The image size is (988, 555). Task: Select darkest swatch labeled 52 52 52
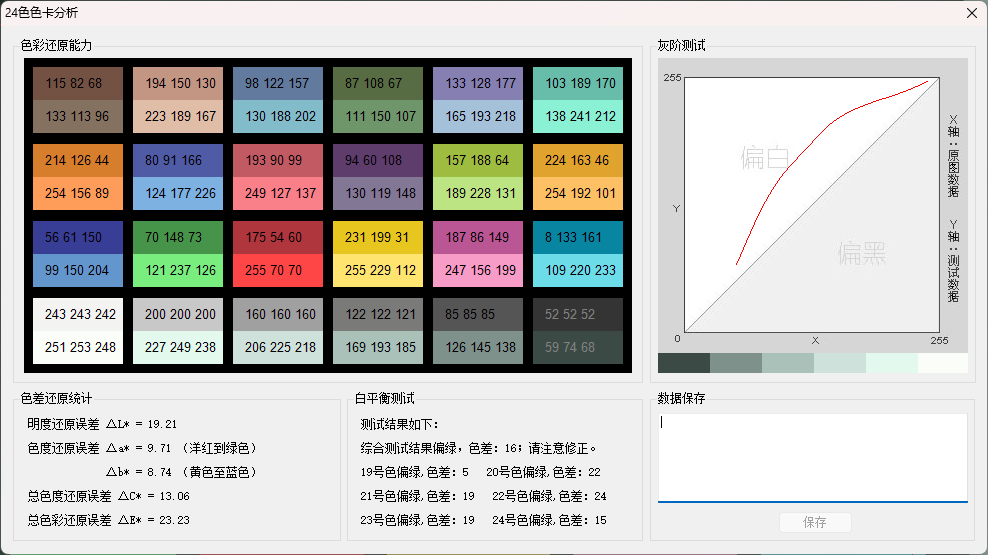coord(578,314)
